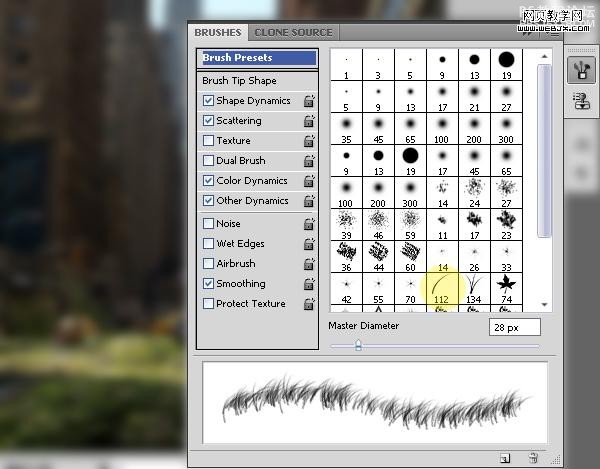Check the Protect Texture checkbox
600x469 pixels.
coord(208,303)
